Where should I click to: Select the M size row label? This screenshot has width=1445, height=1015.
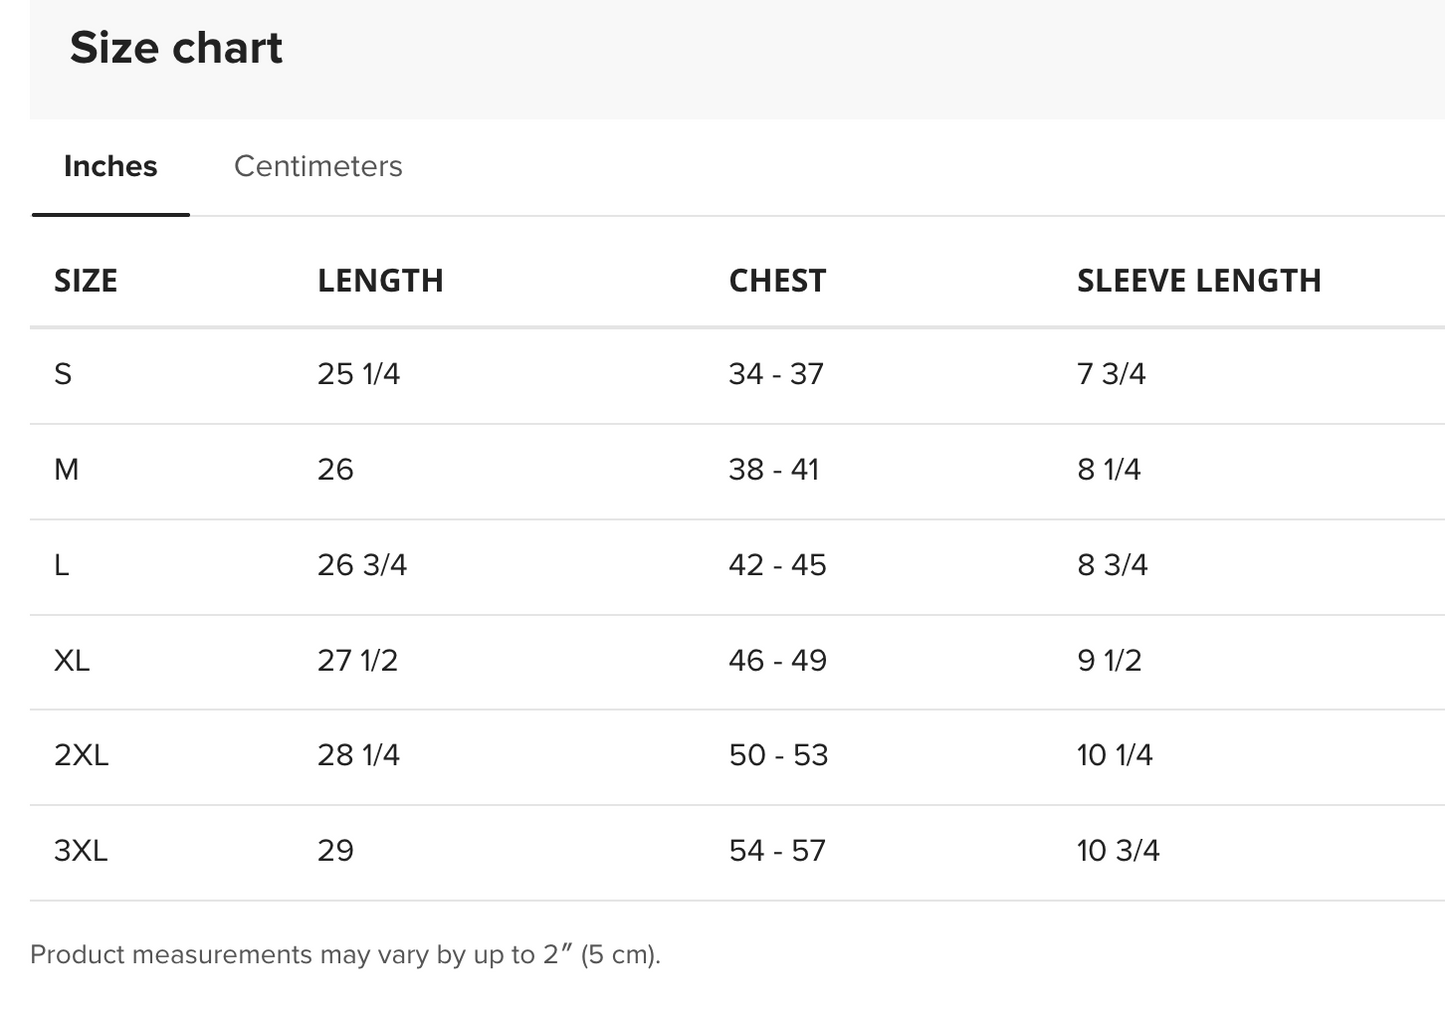click(x=66, y=469)
